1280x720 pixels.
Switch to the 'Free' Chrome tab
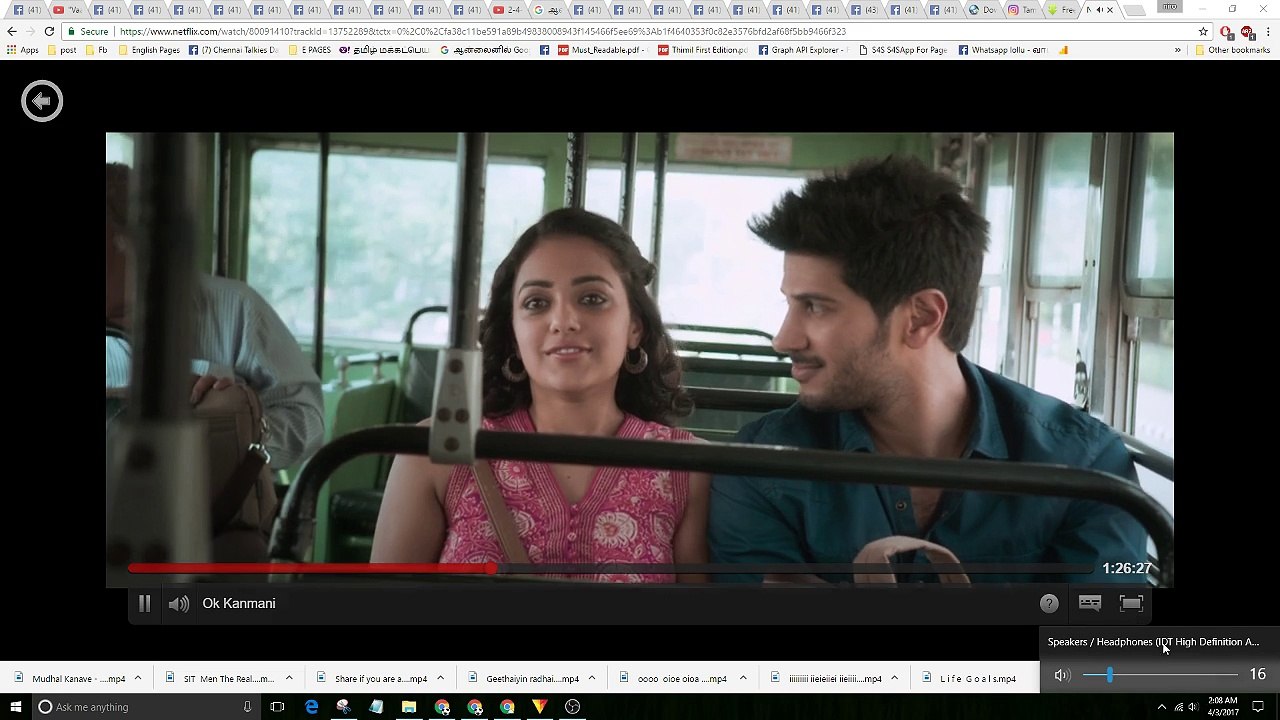coord(1063,10)
